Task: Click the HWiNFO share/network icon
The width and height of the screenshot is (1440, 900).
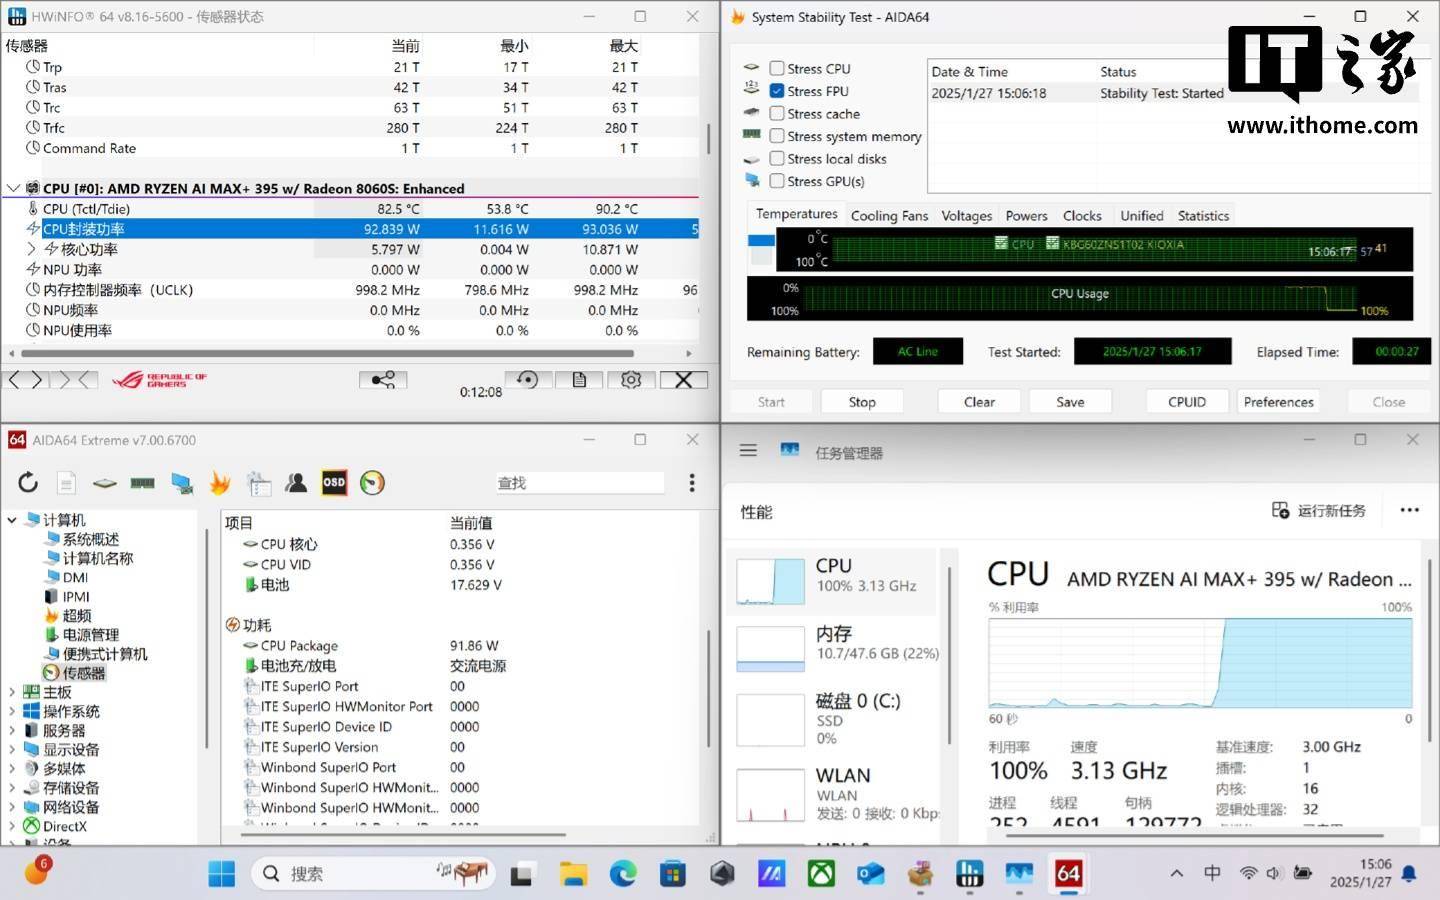Action: tap(383, 380)
